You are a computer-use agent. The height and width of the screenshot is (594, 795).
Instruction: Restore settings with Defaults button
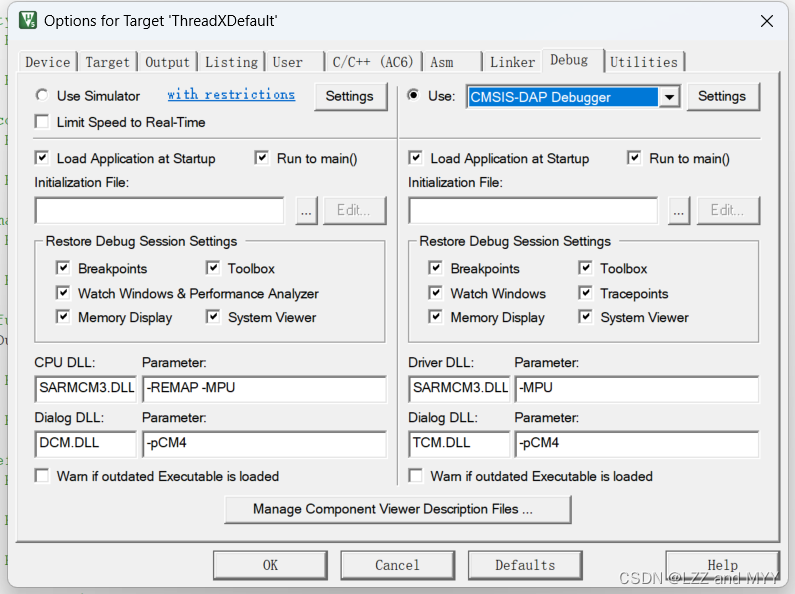pyautogui.click(x=525, y=565)
